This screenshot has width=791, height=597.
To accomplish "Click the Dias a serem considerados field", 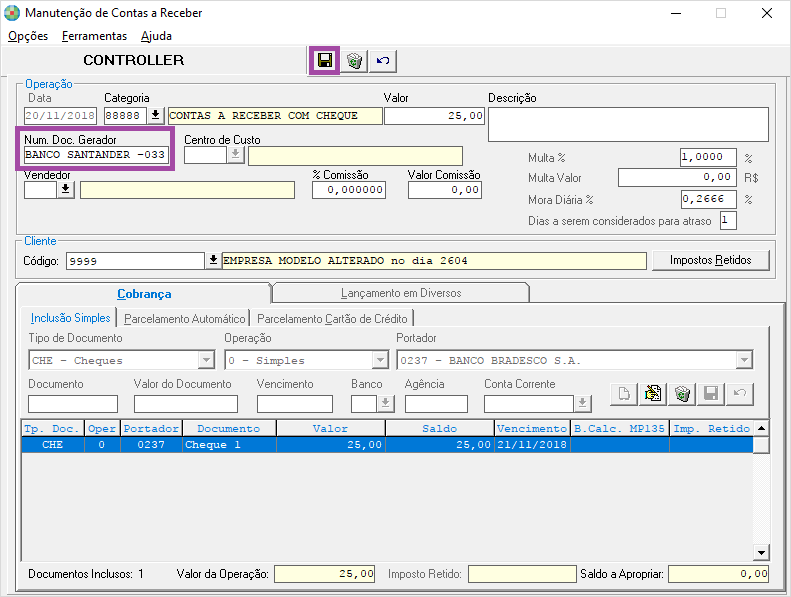I will click(728, 221).
